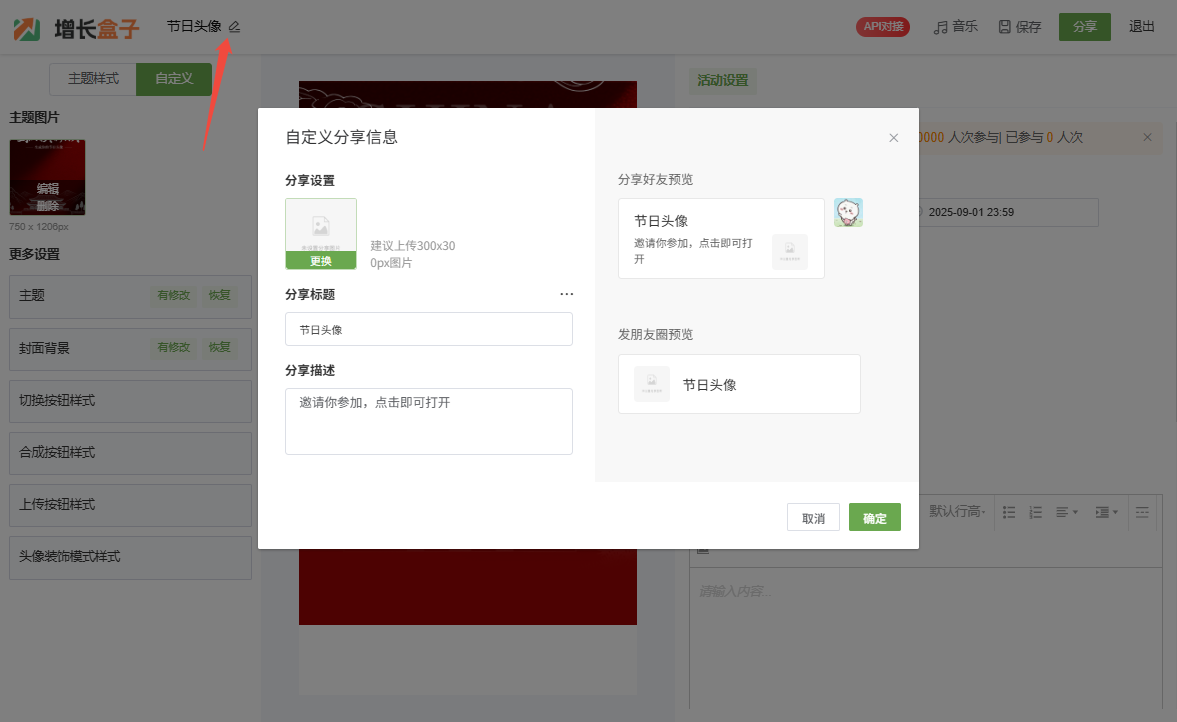Insert horizontal divider line in editor
Screen dimensions: 1177x722
tap(1142, 512)
